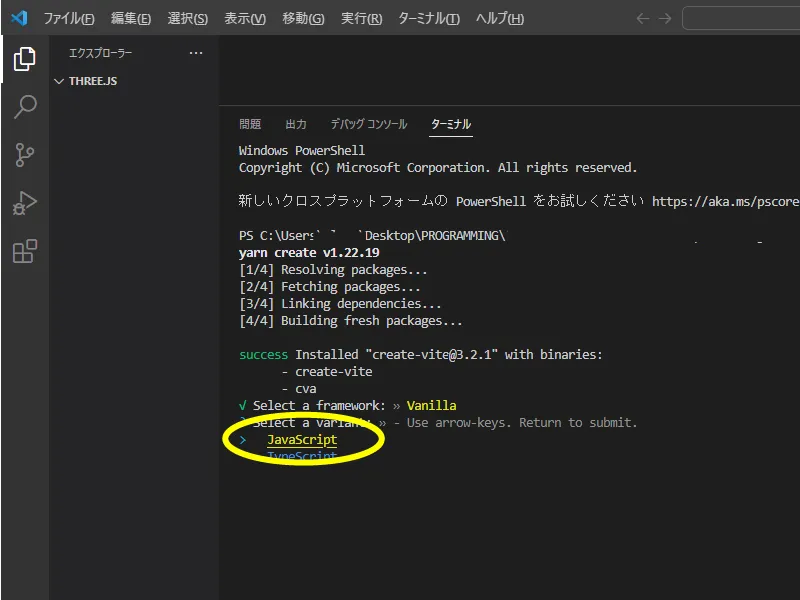The image size is (800, 600).
Task: Click the '- create-vite' binary line
Action: pyautogui.click(x=327, y=371)
